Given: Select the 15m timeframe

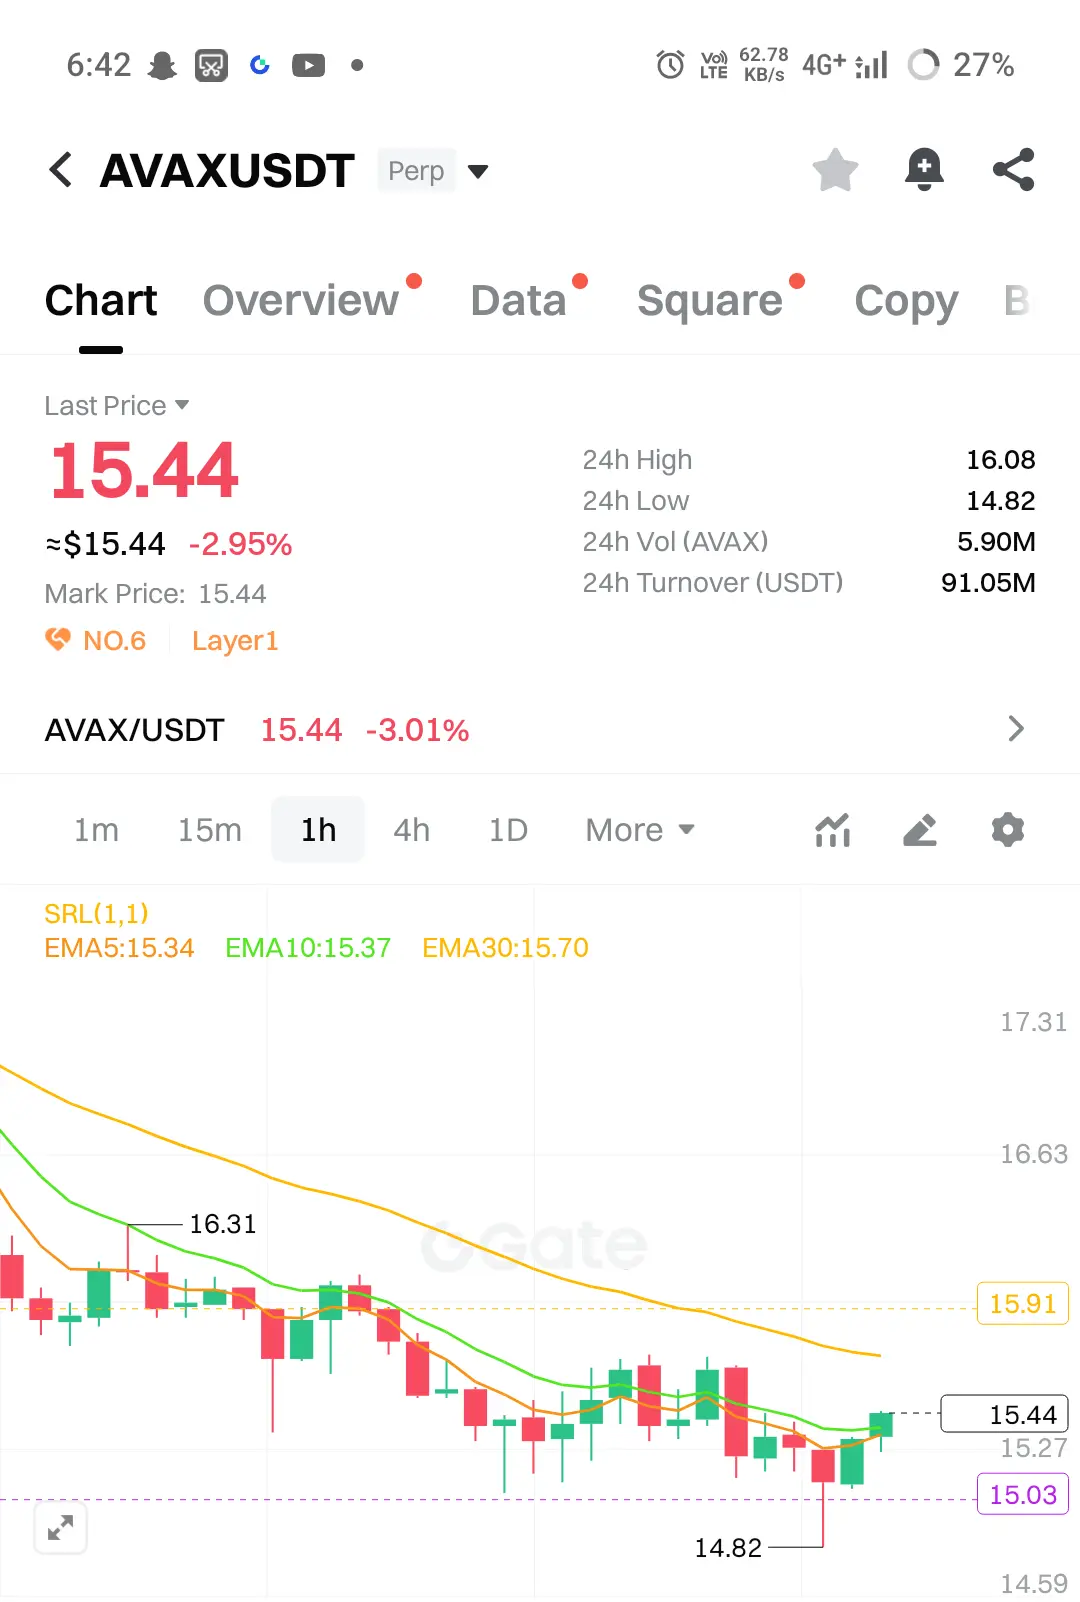Looking at the screenshot, I should pos(209,830).
